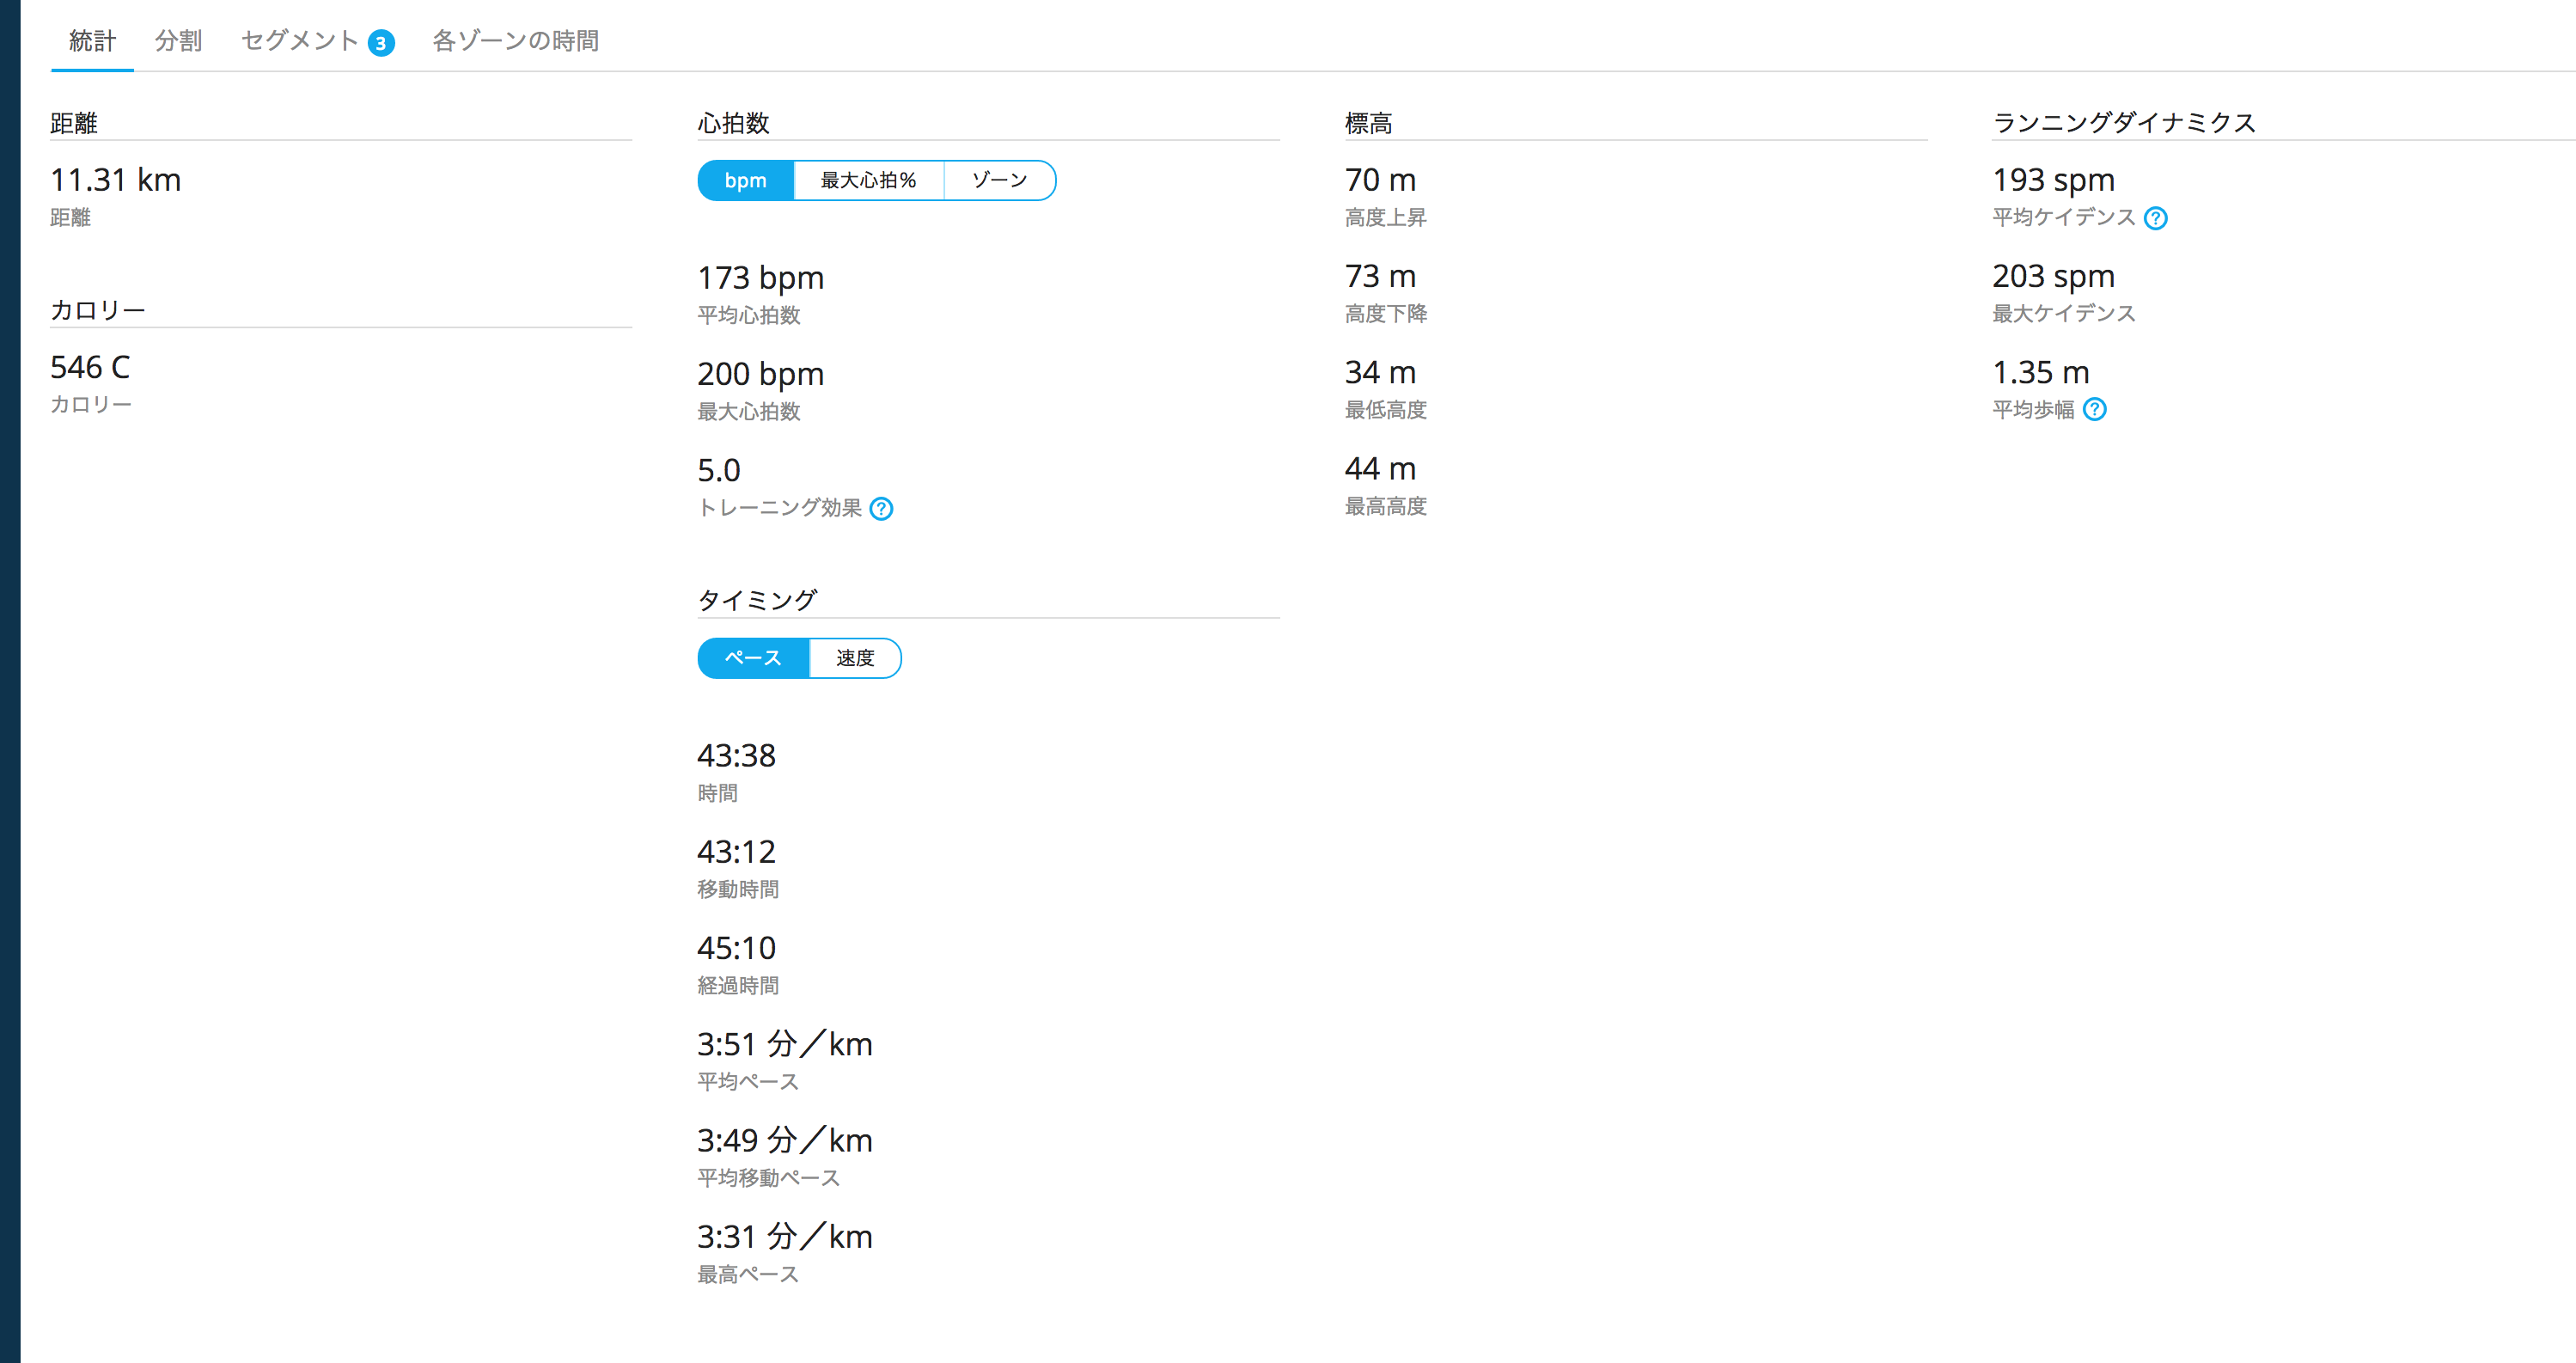
Task: Click the segment count badge 3
Action: (x=381, y=43)
